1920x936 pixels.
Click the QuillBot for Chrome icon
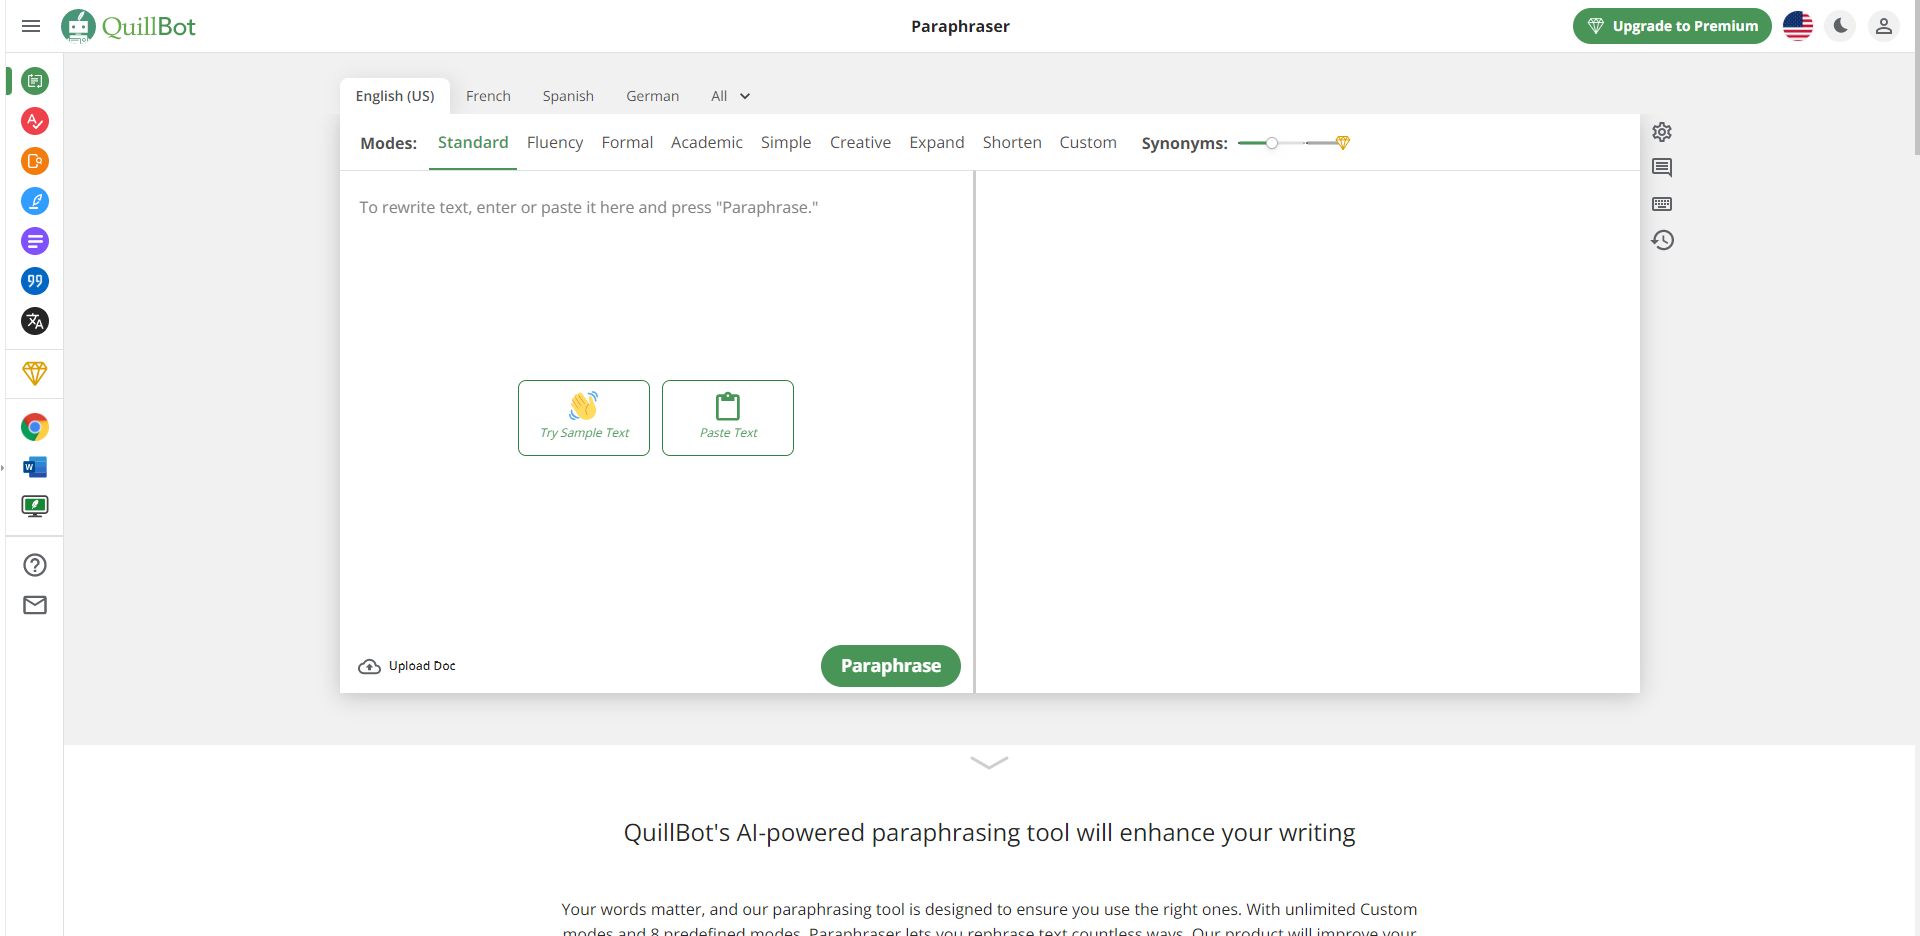pos(35,427)
